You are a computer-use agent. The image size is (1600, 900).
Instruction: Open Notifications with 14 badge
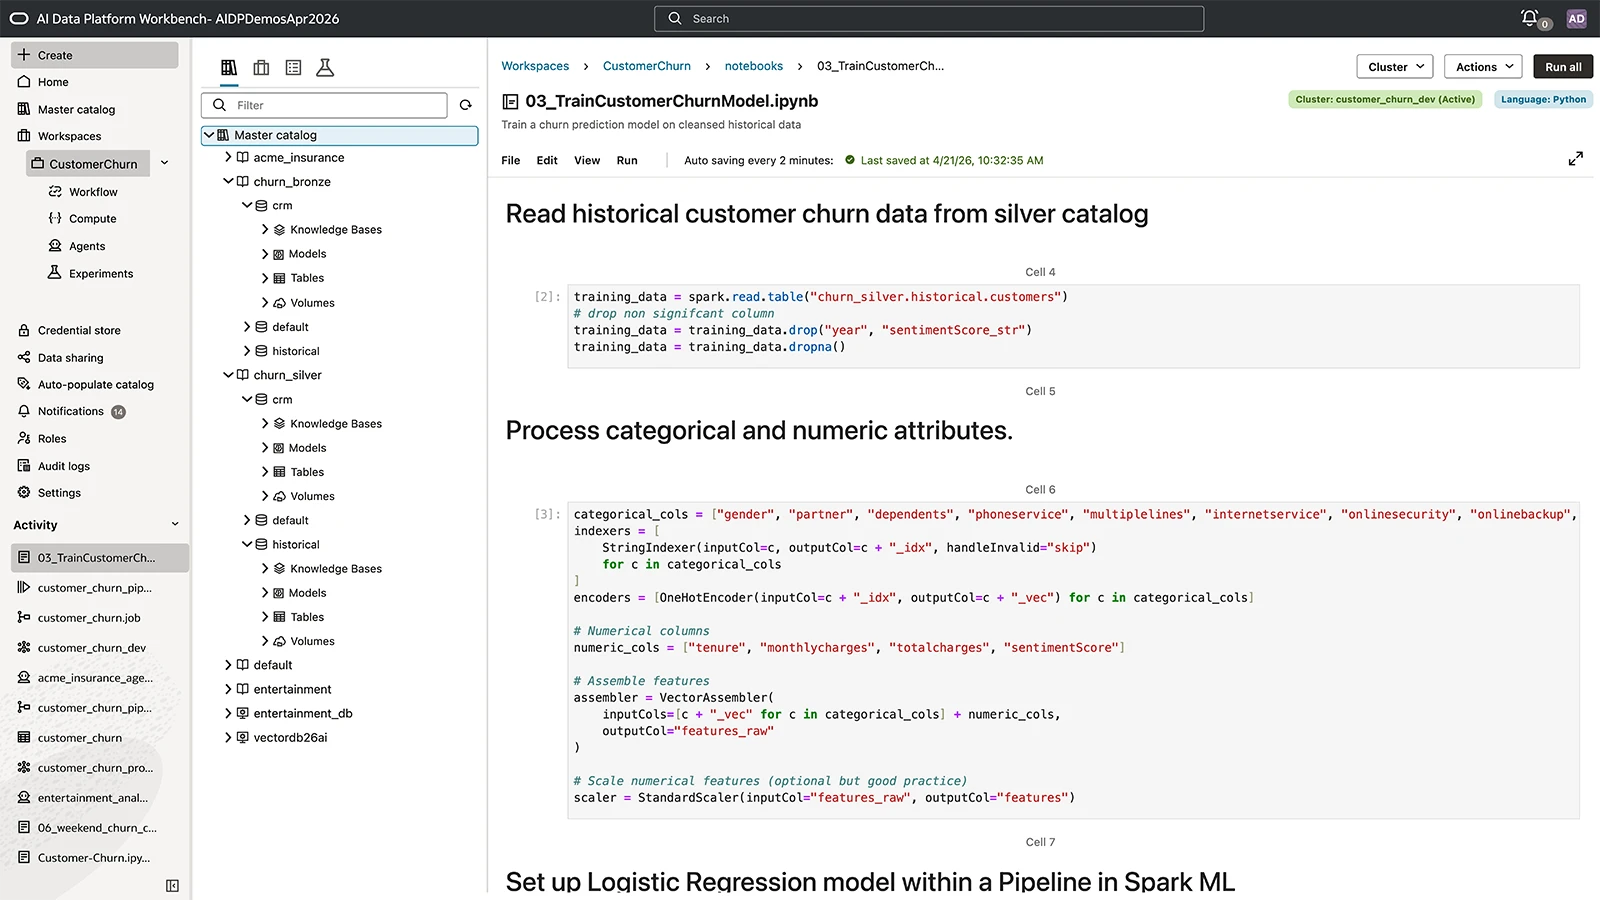click(71, 412)
